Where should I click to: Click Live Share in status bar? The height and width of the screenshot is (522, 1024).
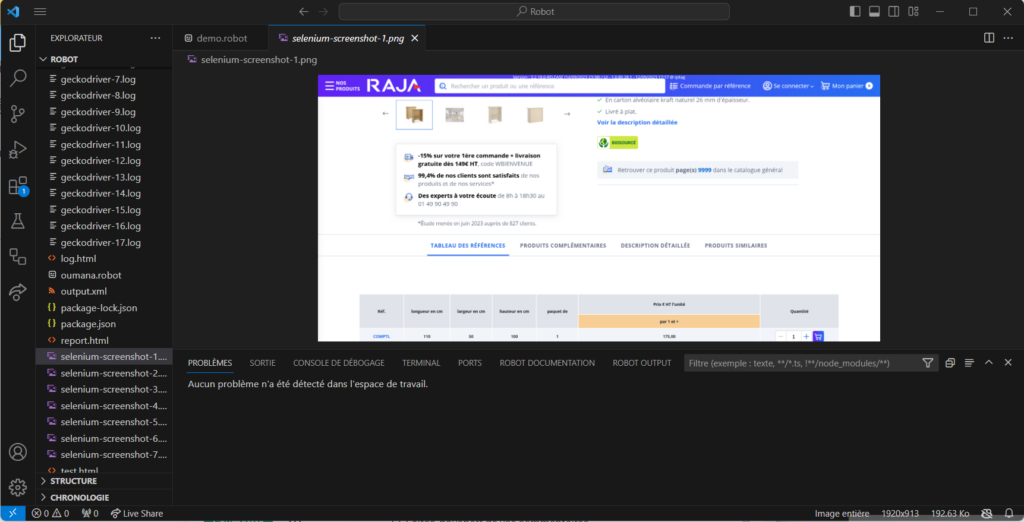136,514
